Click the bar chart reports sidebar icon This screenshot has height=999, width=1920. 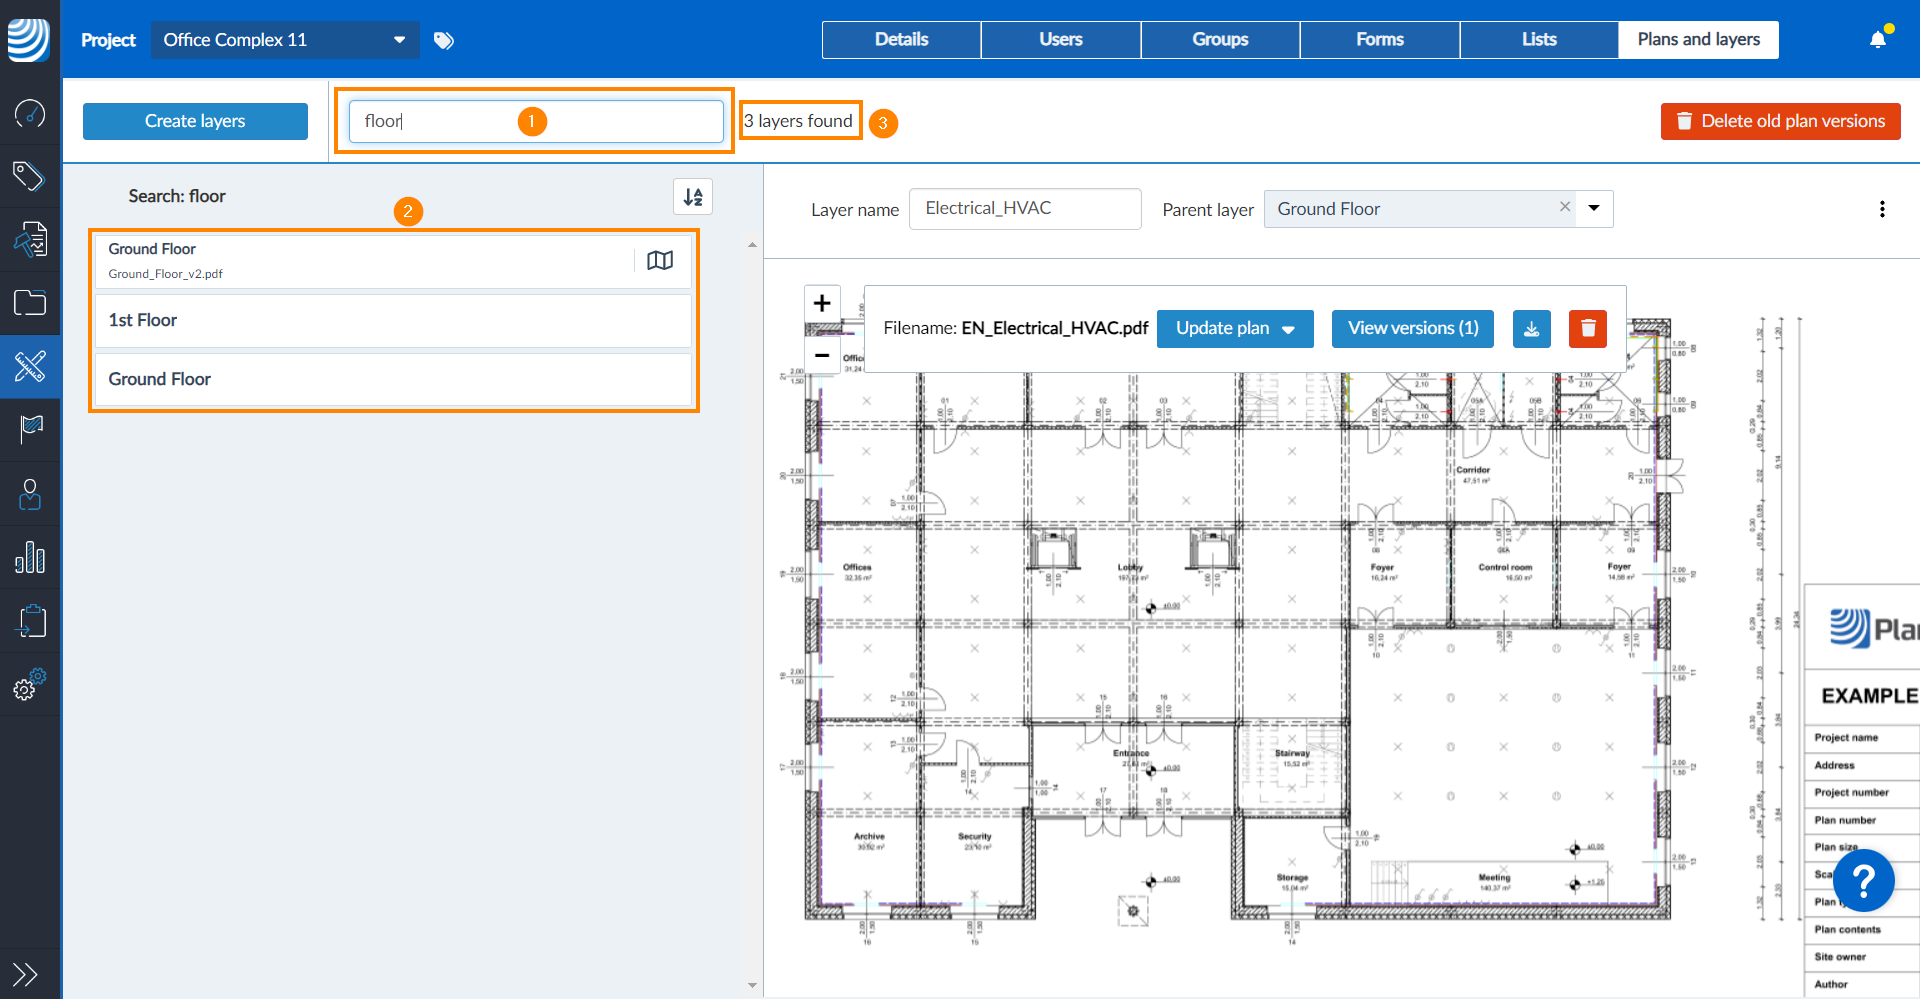tap(30, 557)
